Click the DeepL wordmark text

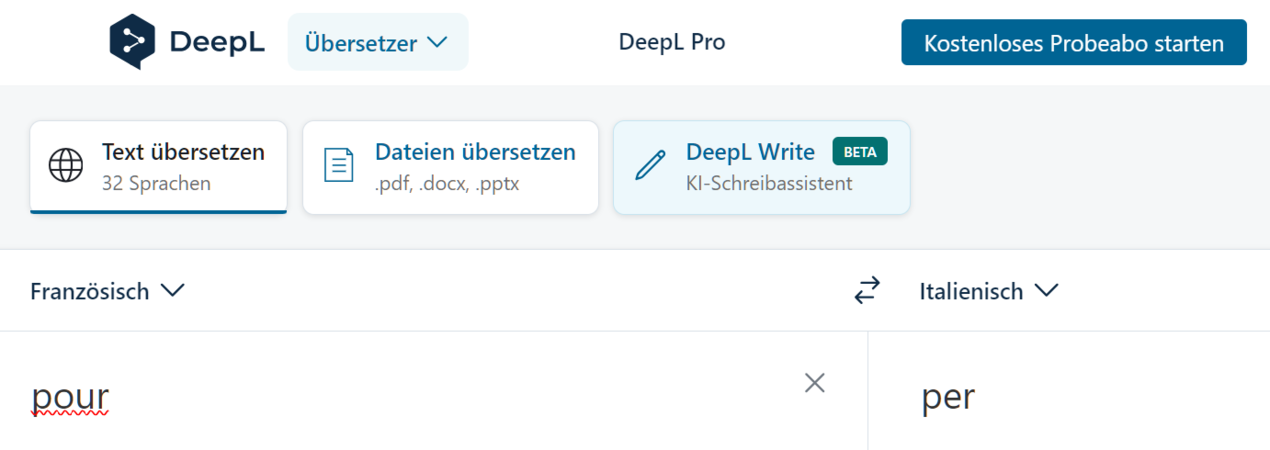[x=217, y=42]
